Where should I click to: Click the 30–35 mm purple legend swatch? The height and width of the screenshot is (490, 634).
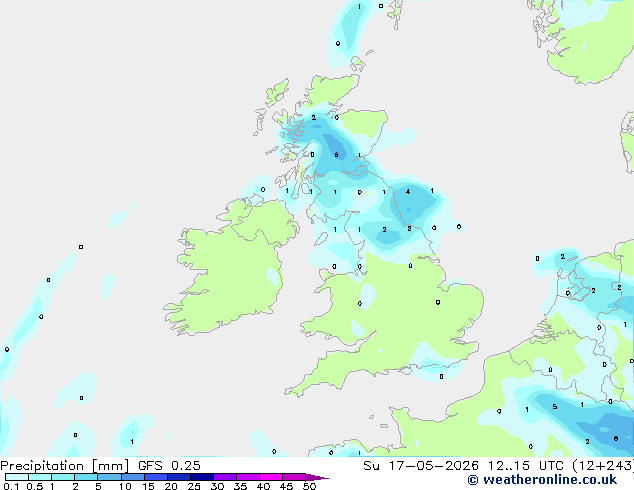(225, 477)
